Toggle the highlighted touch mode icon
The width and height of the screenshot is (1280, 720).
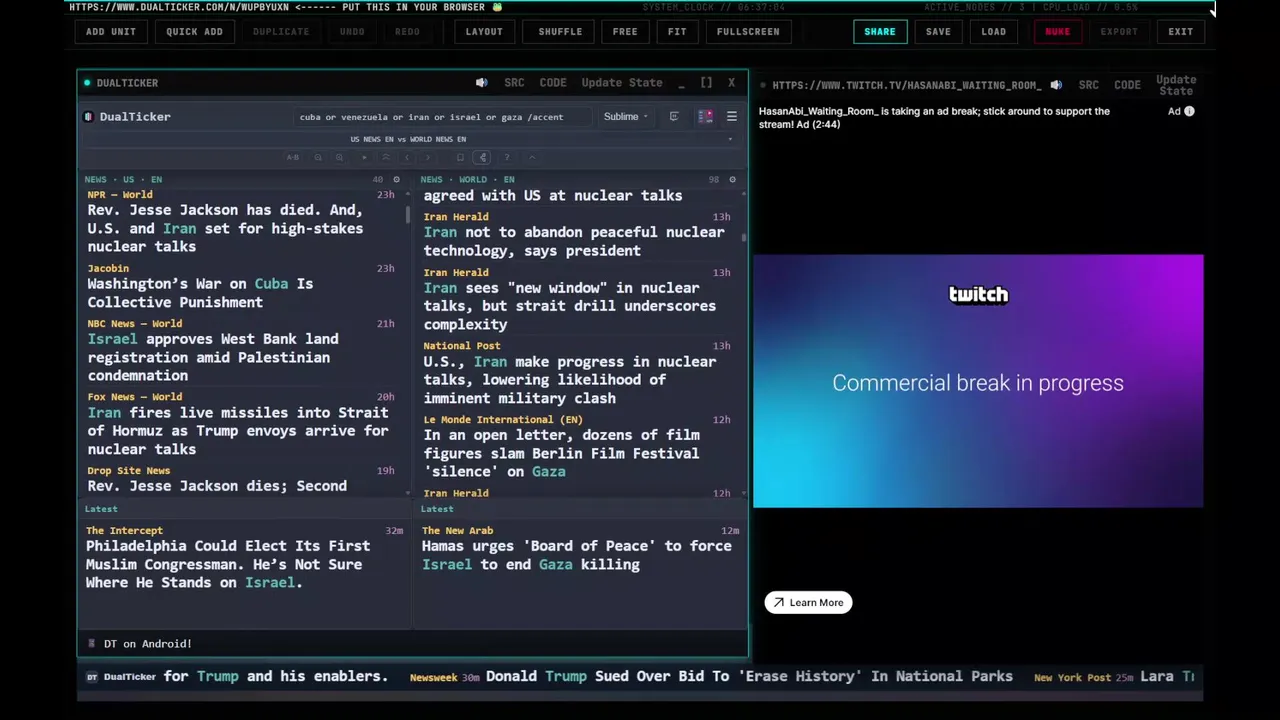pos(482,157)
